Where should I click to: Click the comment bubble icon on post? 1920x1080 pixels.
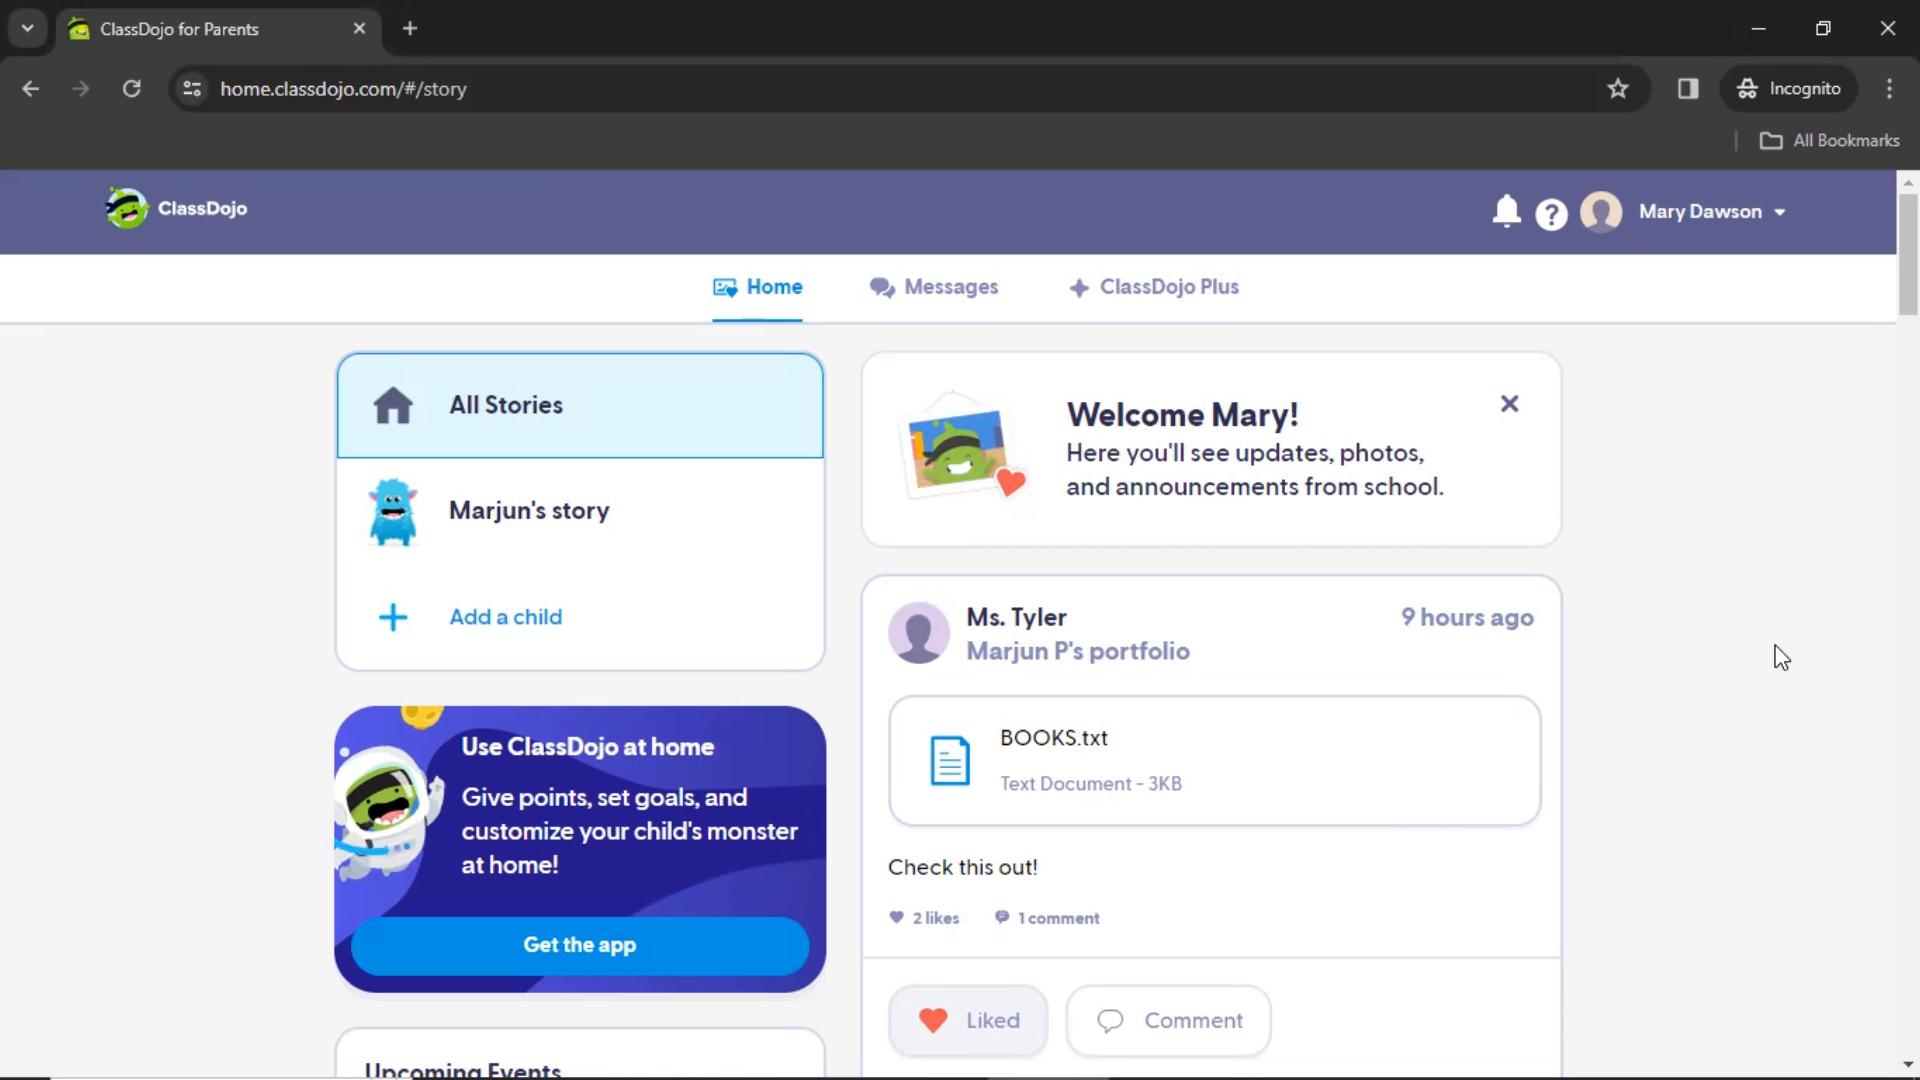1112,1019
